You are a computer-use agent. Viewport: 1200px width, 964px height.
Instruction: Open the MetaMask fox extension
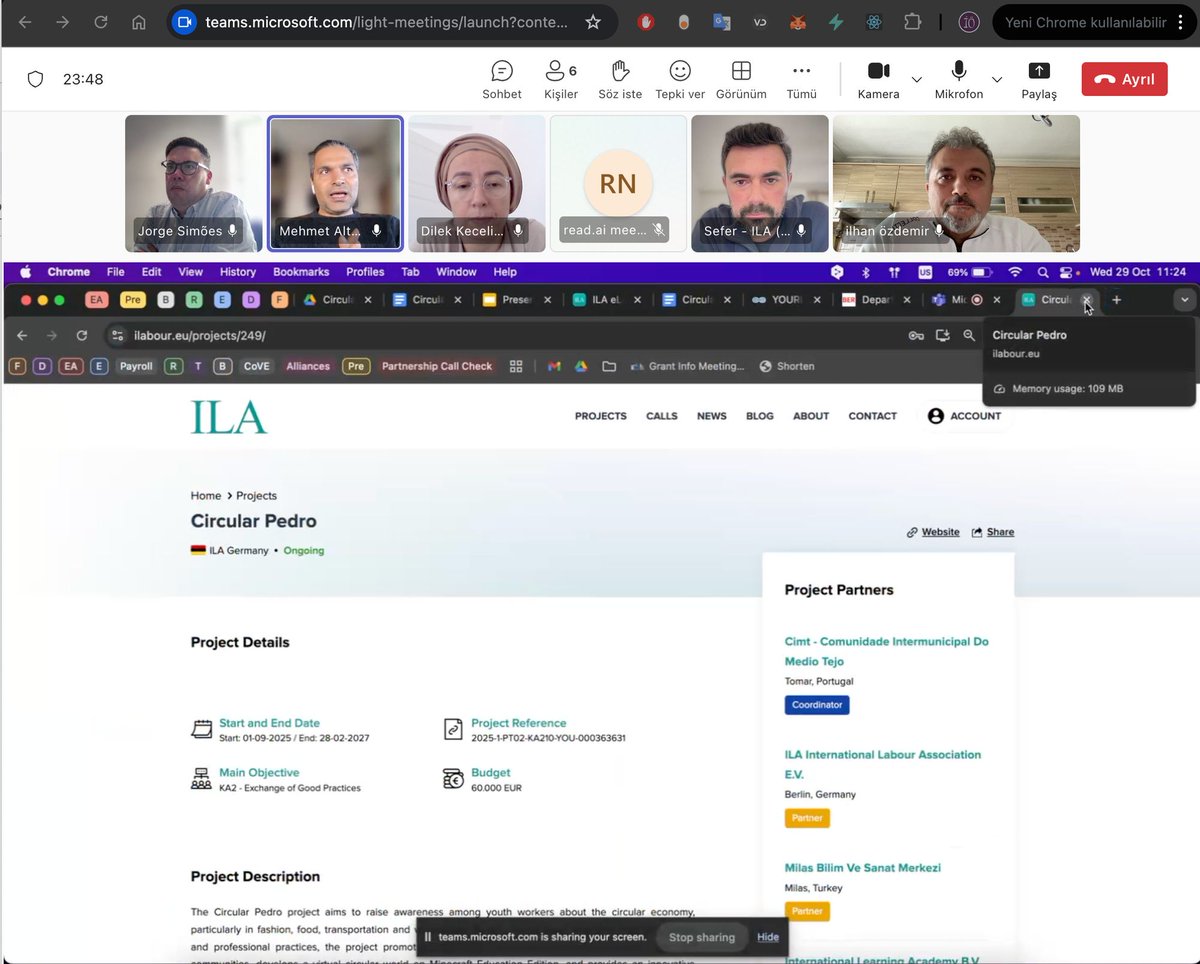coord(797,22)
